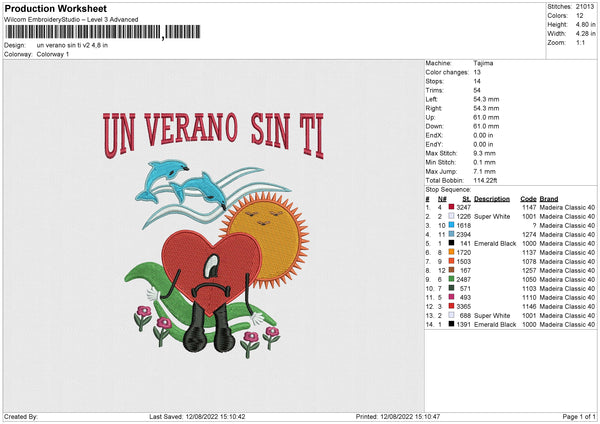Click the "Printed: 12/08/2022 15:10:47" footer text

click(x=398, y=416)
